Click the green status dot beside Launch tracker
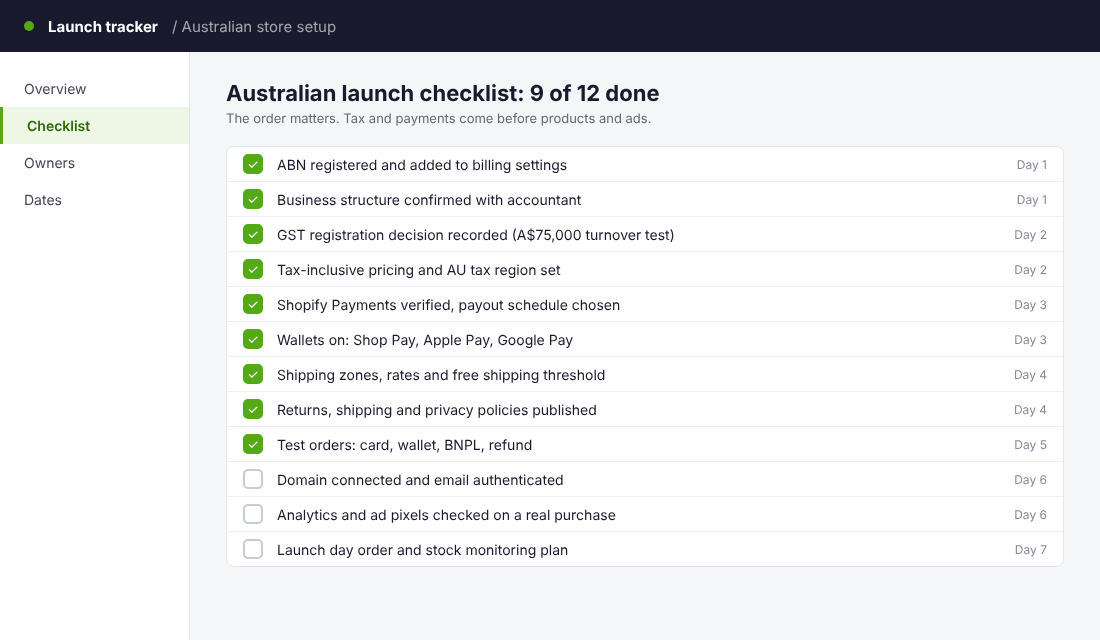 tap(29, 27)
